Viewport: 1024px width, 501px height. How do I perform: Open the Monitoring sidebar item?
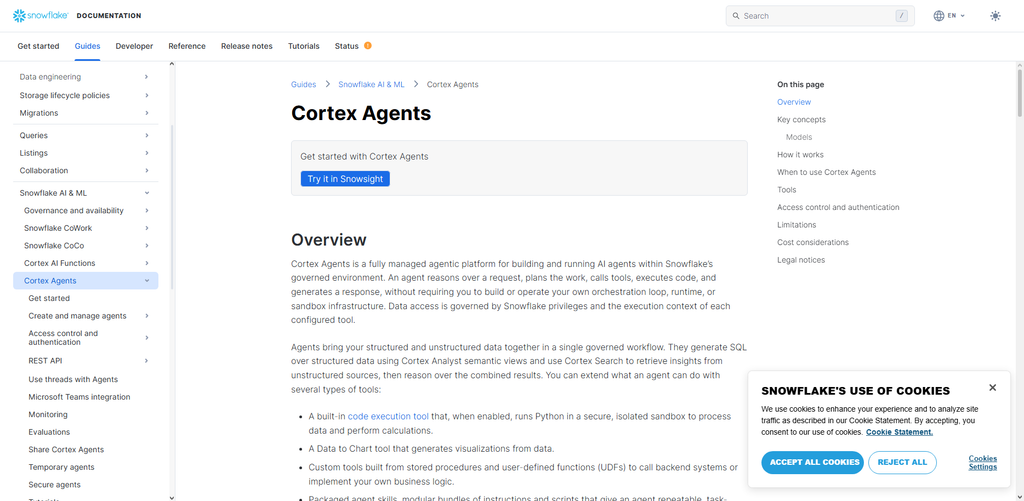[48, 415]
